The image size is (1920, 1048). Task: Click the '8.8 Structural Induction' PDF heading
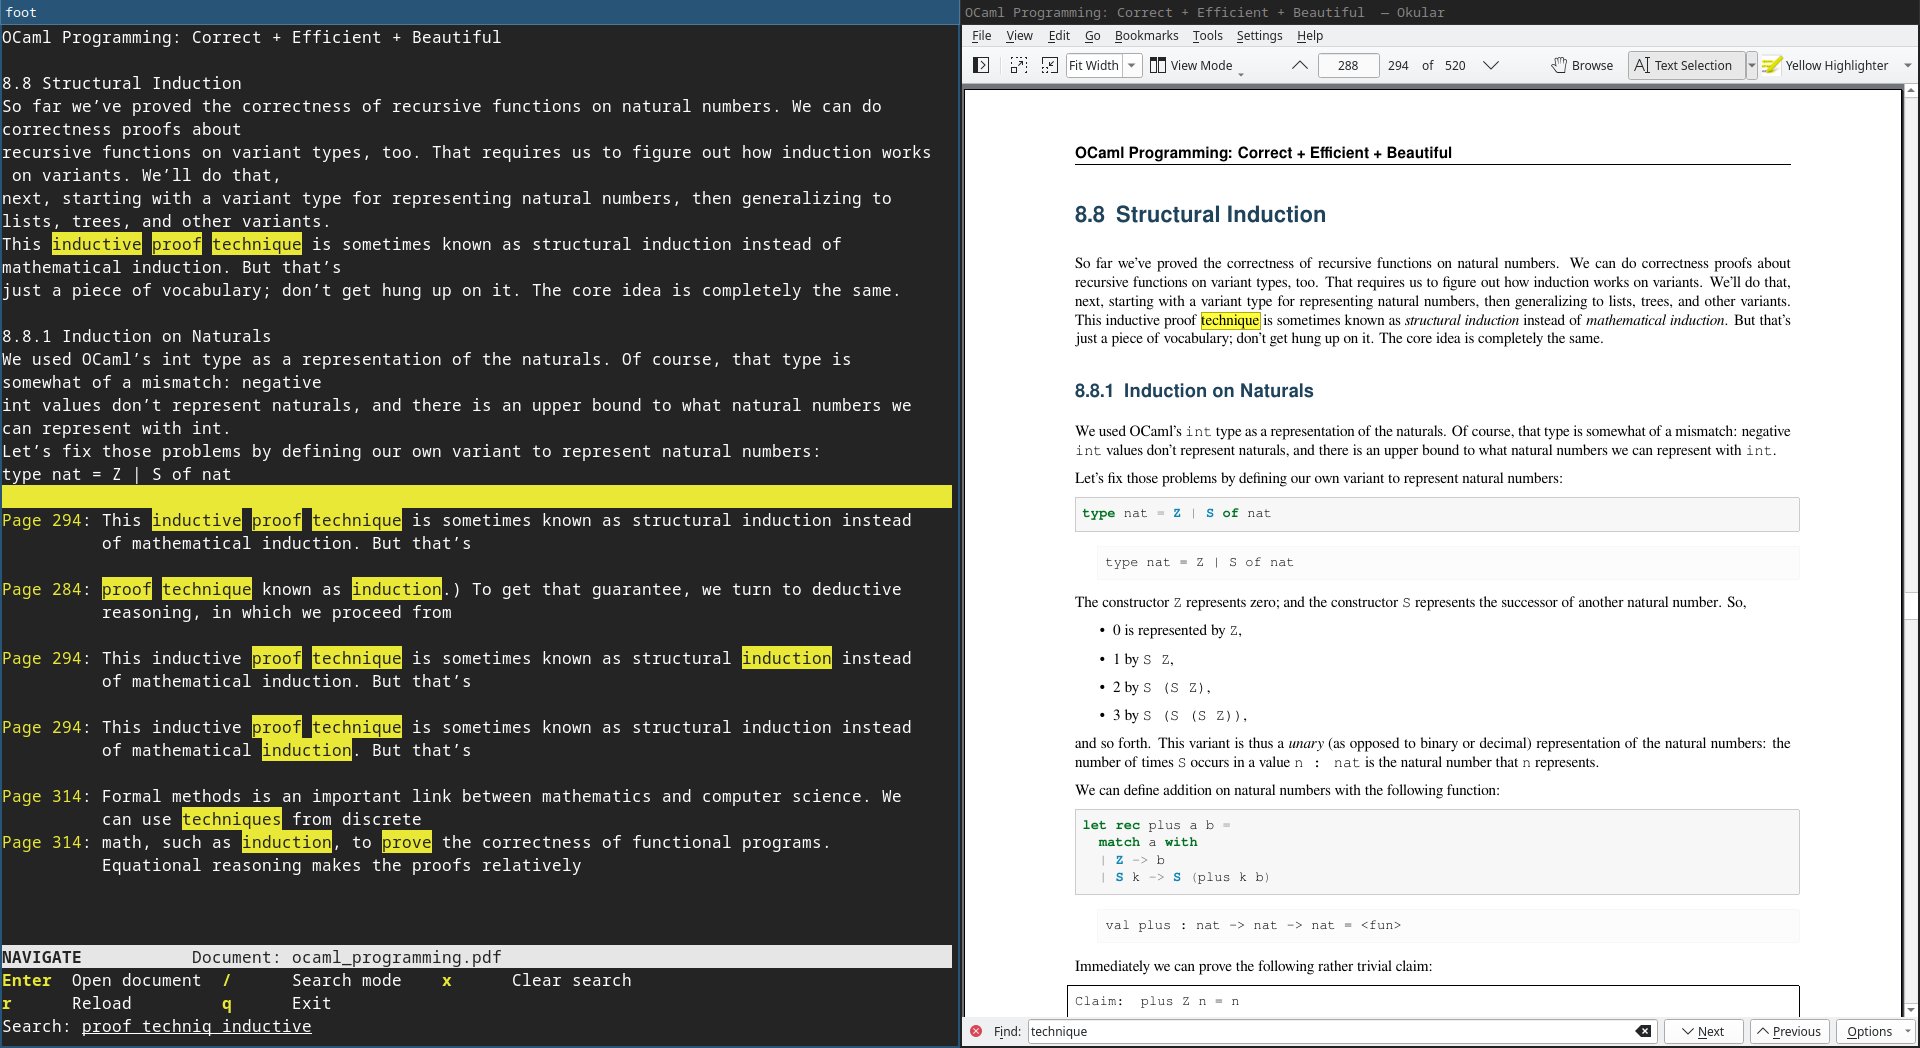click(1200, 214)
